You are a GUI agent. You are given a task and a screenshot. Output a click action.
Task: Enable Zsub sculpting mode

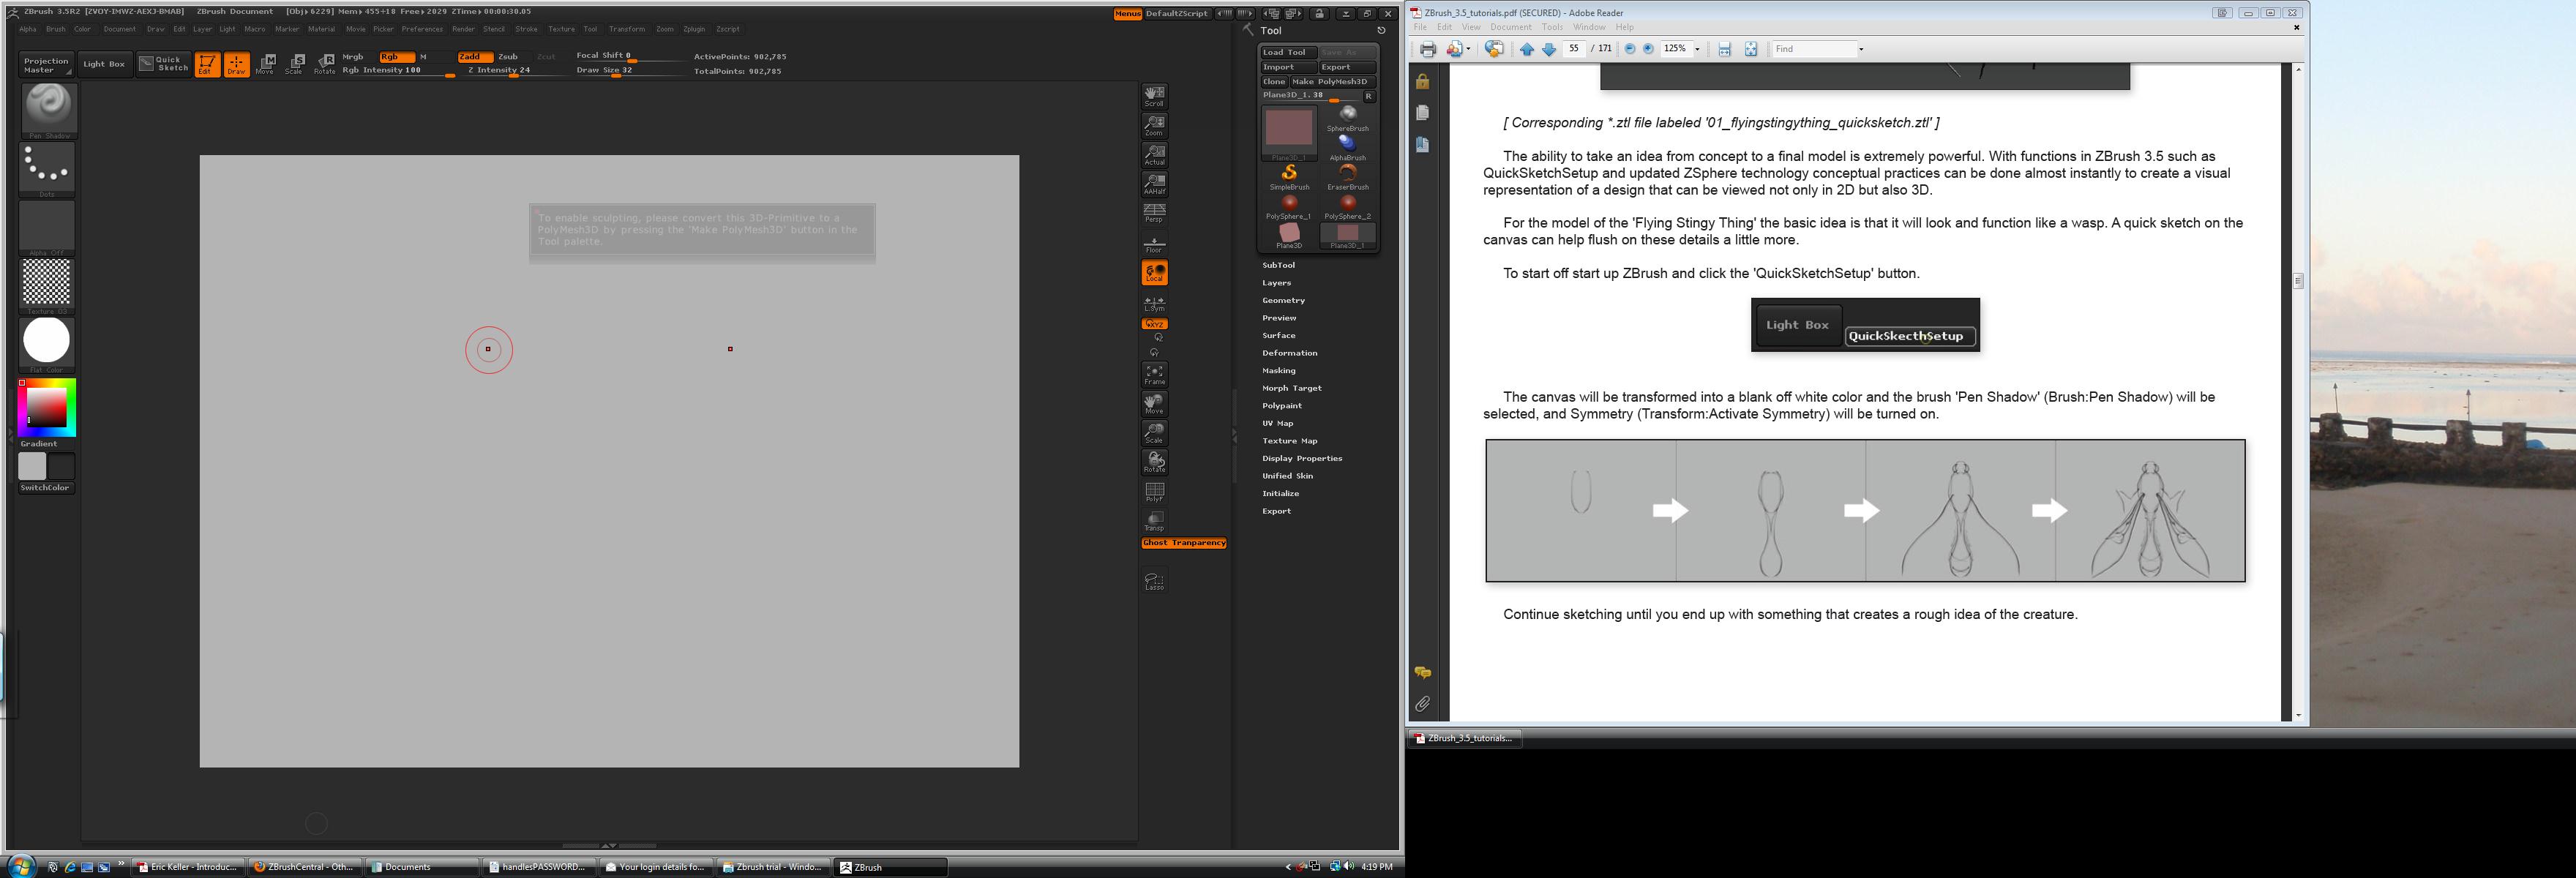click(508, 57)
